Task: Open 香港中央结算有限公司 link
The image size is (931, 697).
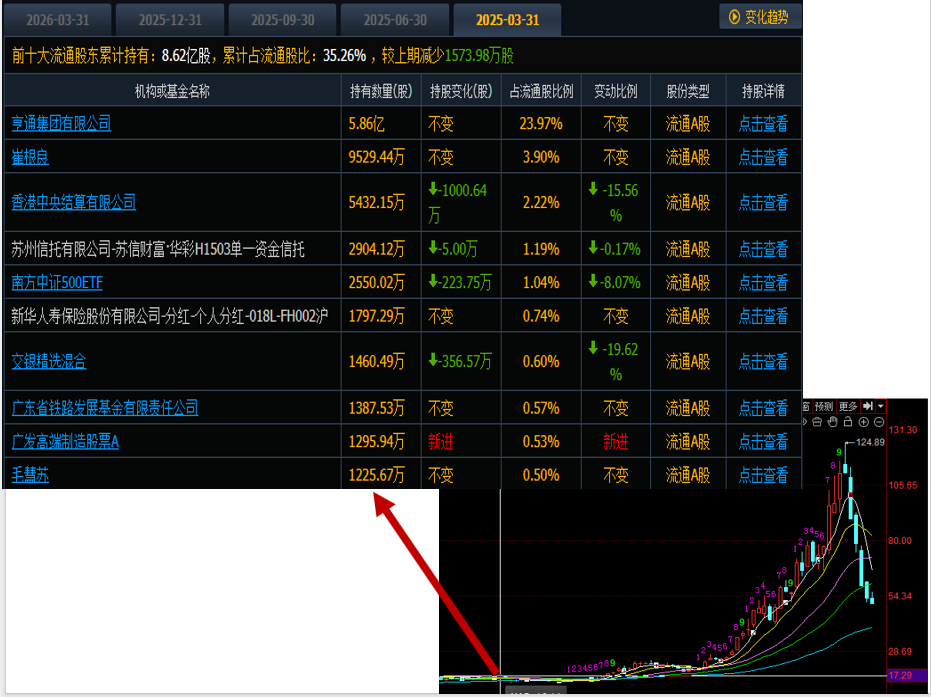Action: (74, 202)
